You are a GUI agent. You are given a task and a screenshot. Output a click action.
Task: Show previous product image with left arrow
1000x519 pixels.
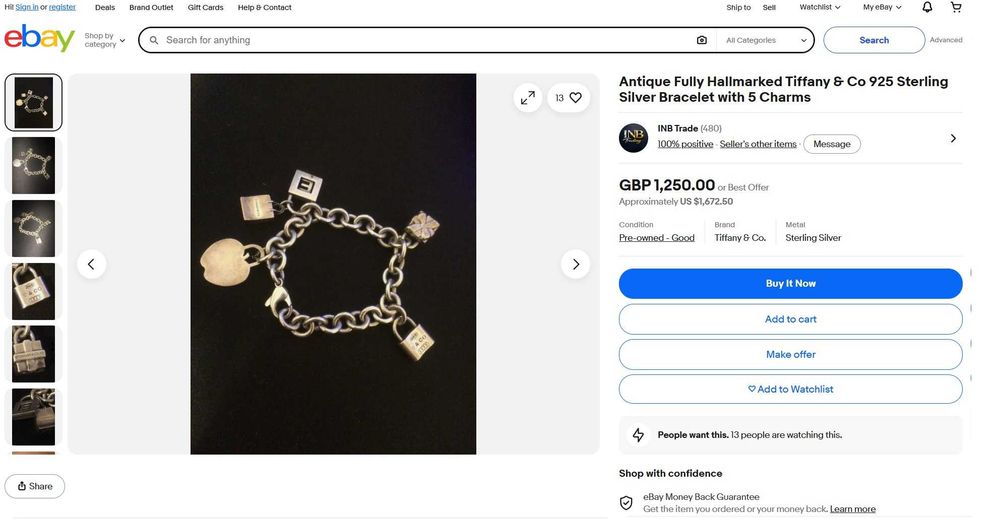coord(91,264)
